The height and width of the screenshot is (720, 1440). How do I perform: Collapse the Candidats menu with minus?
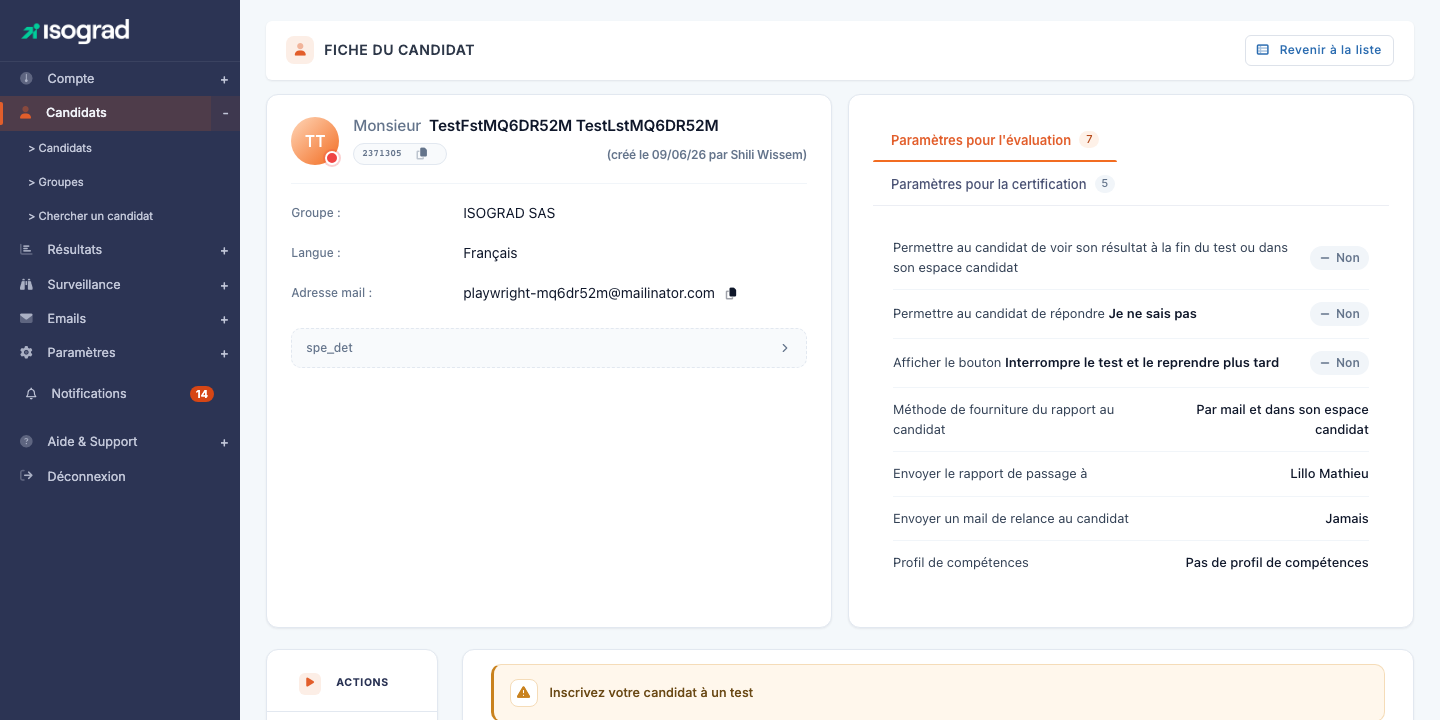[225, 113]
